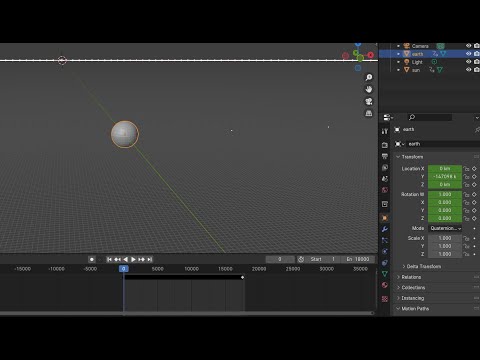Click the earth row mesh data icon
The width and height of the screenshot is (480, 360).
pos(443,54)
